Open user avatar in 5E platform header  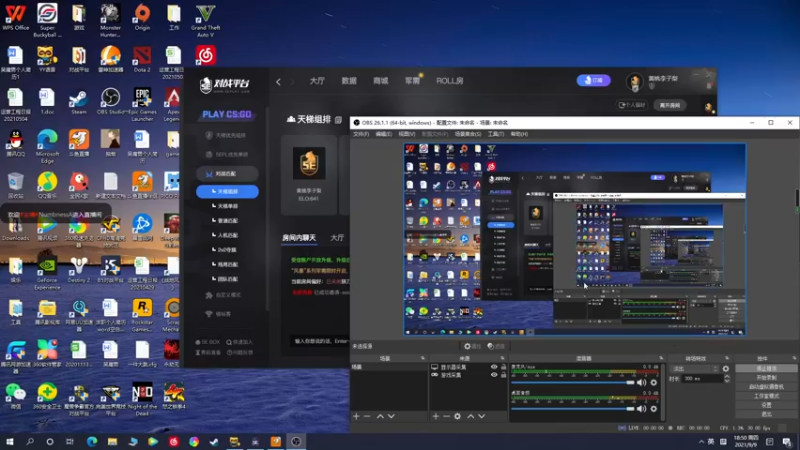pyautogui.click(x=635, y=82)
